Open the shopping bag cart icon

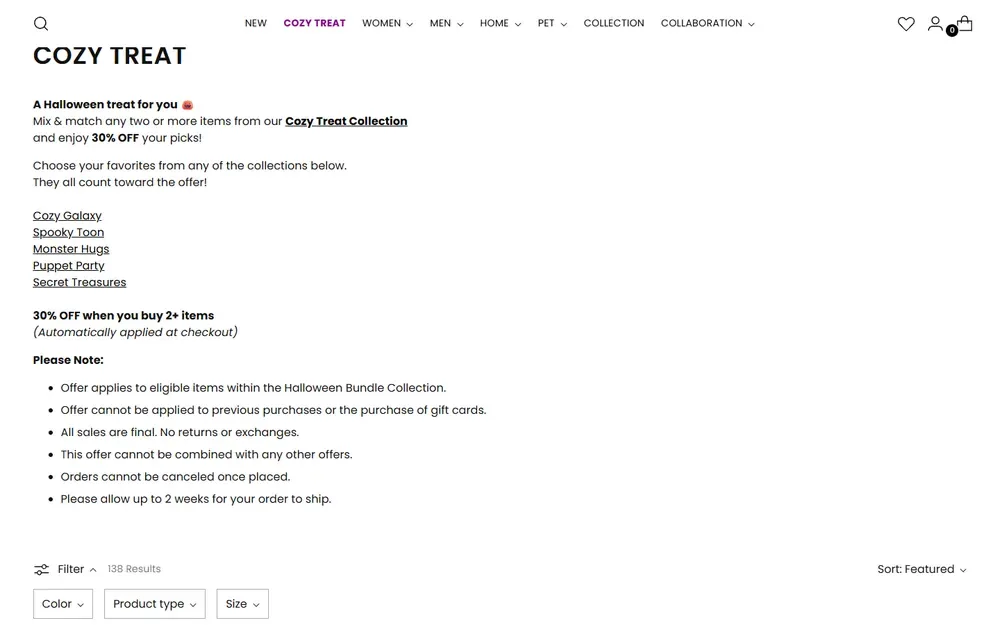click(x=965, y=24)
